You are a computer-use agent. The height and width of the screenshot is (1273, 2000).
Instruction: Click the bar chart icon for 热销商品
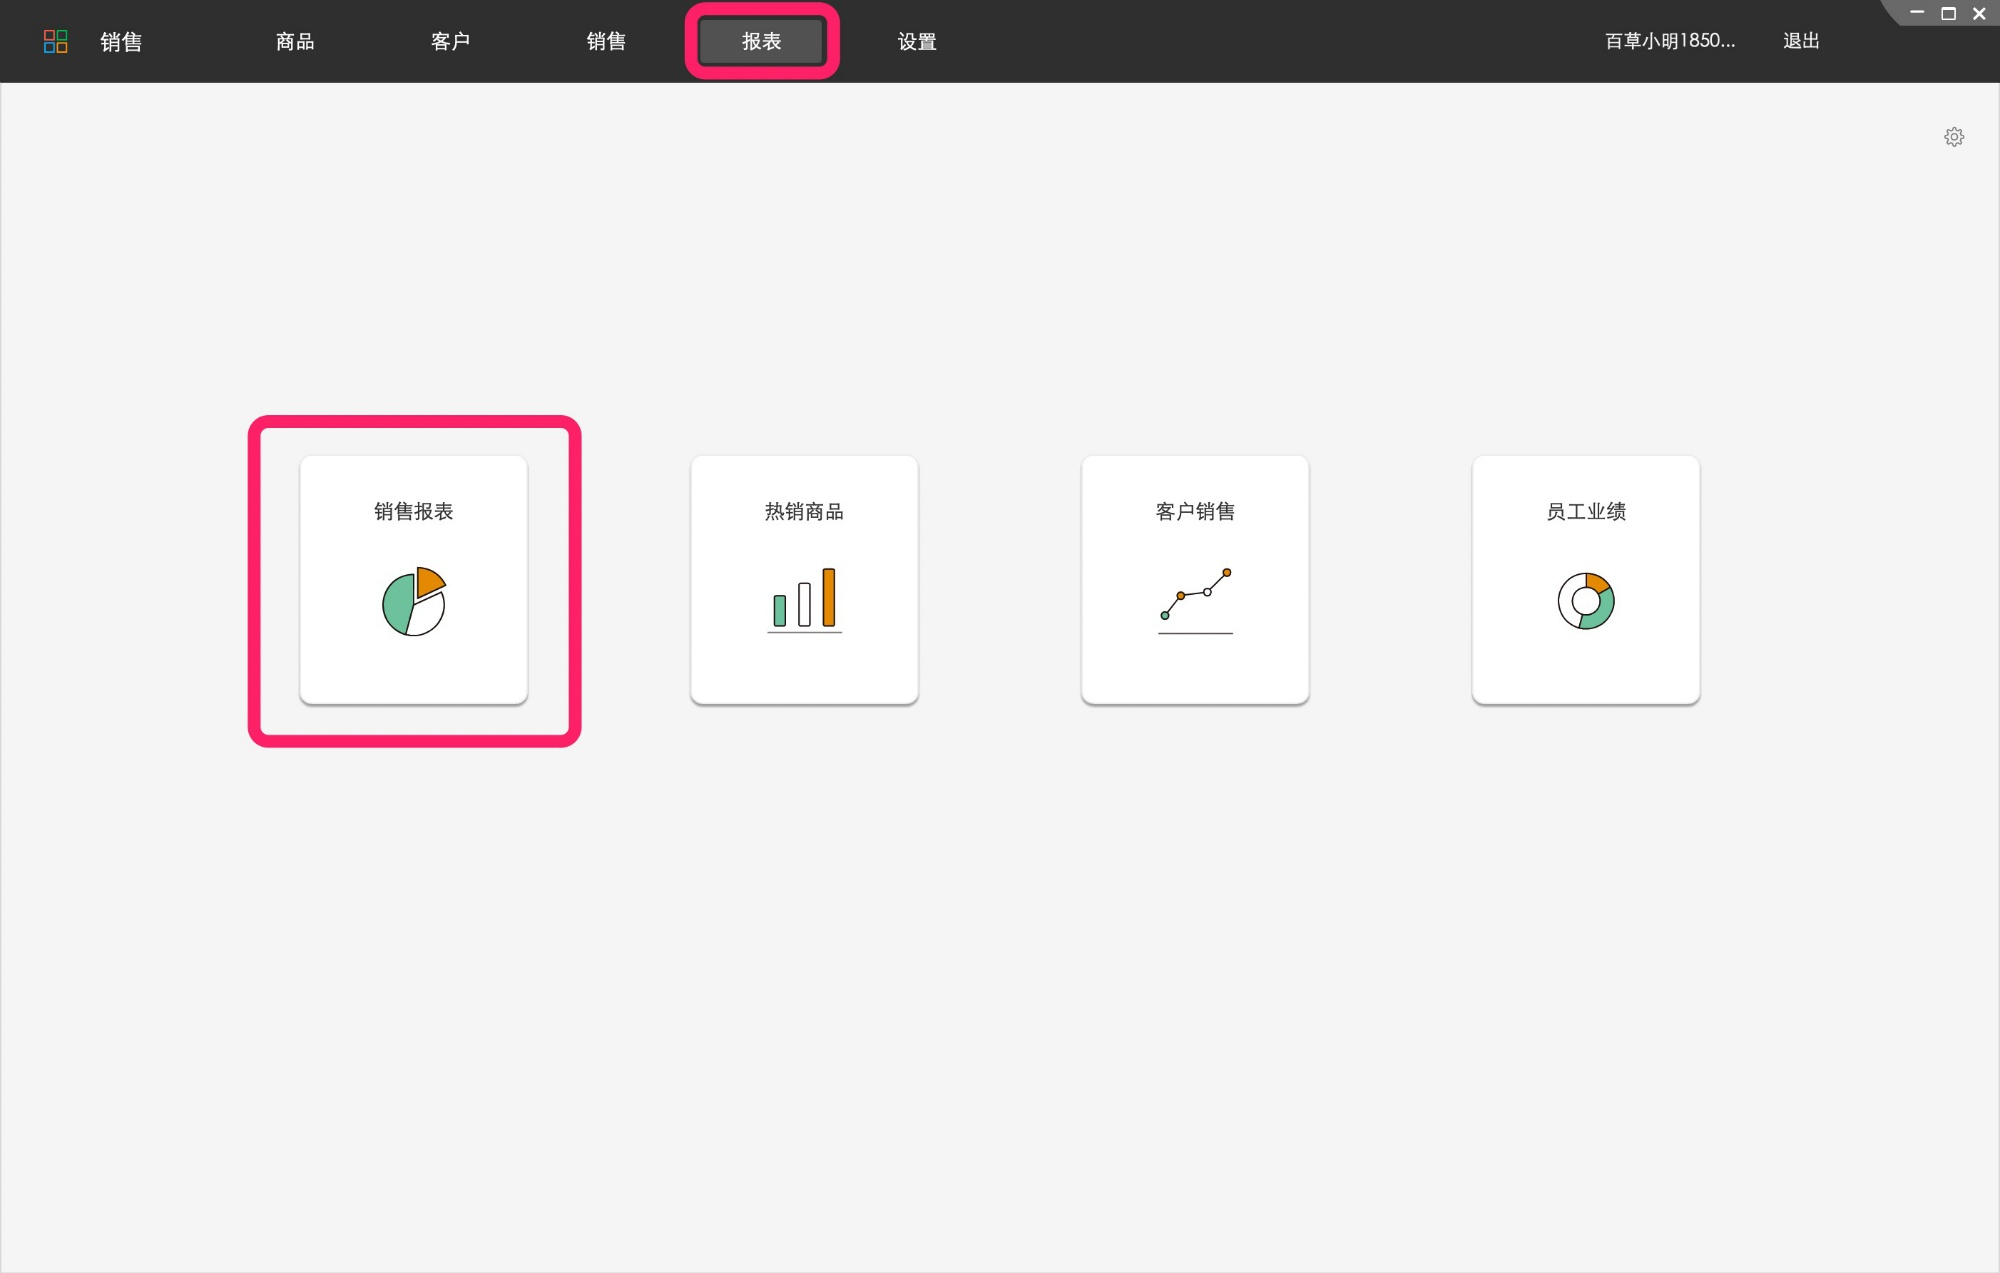click(804, 600)
